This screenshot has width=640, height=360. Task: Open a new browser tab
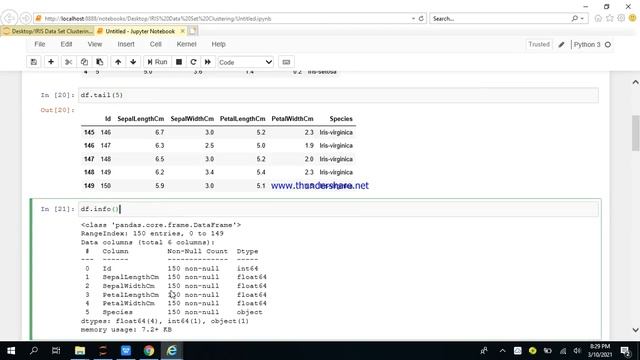[193, 31]
